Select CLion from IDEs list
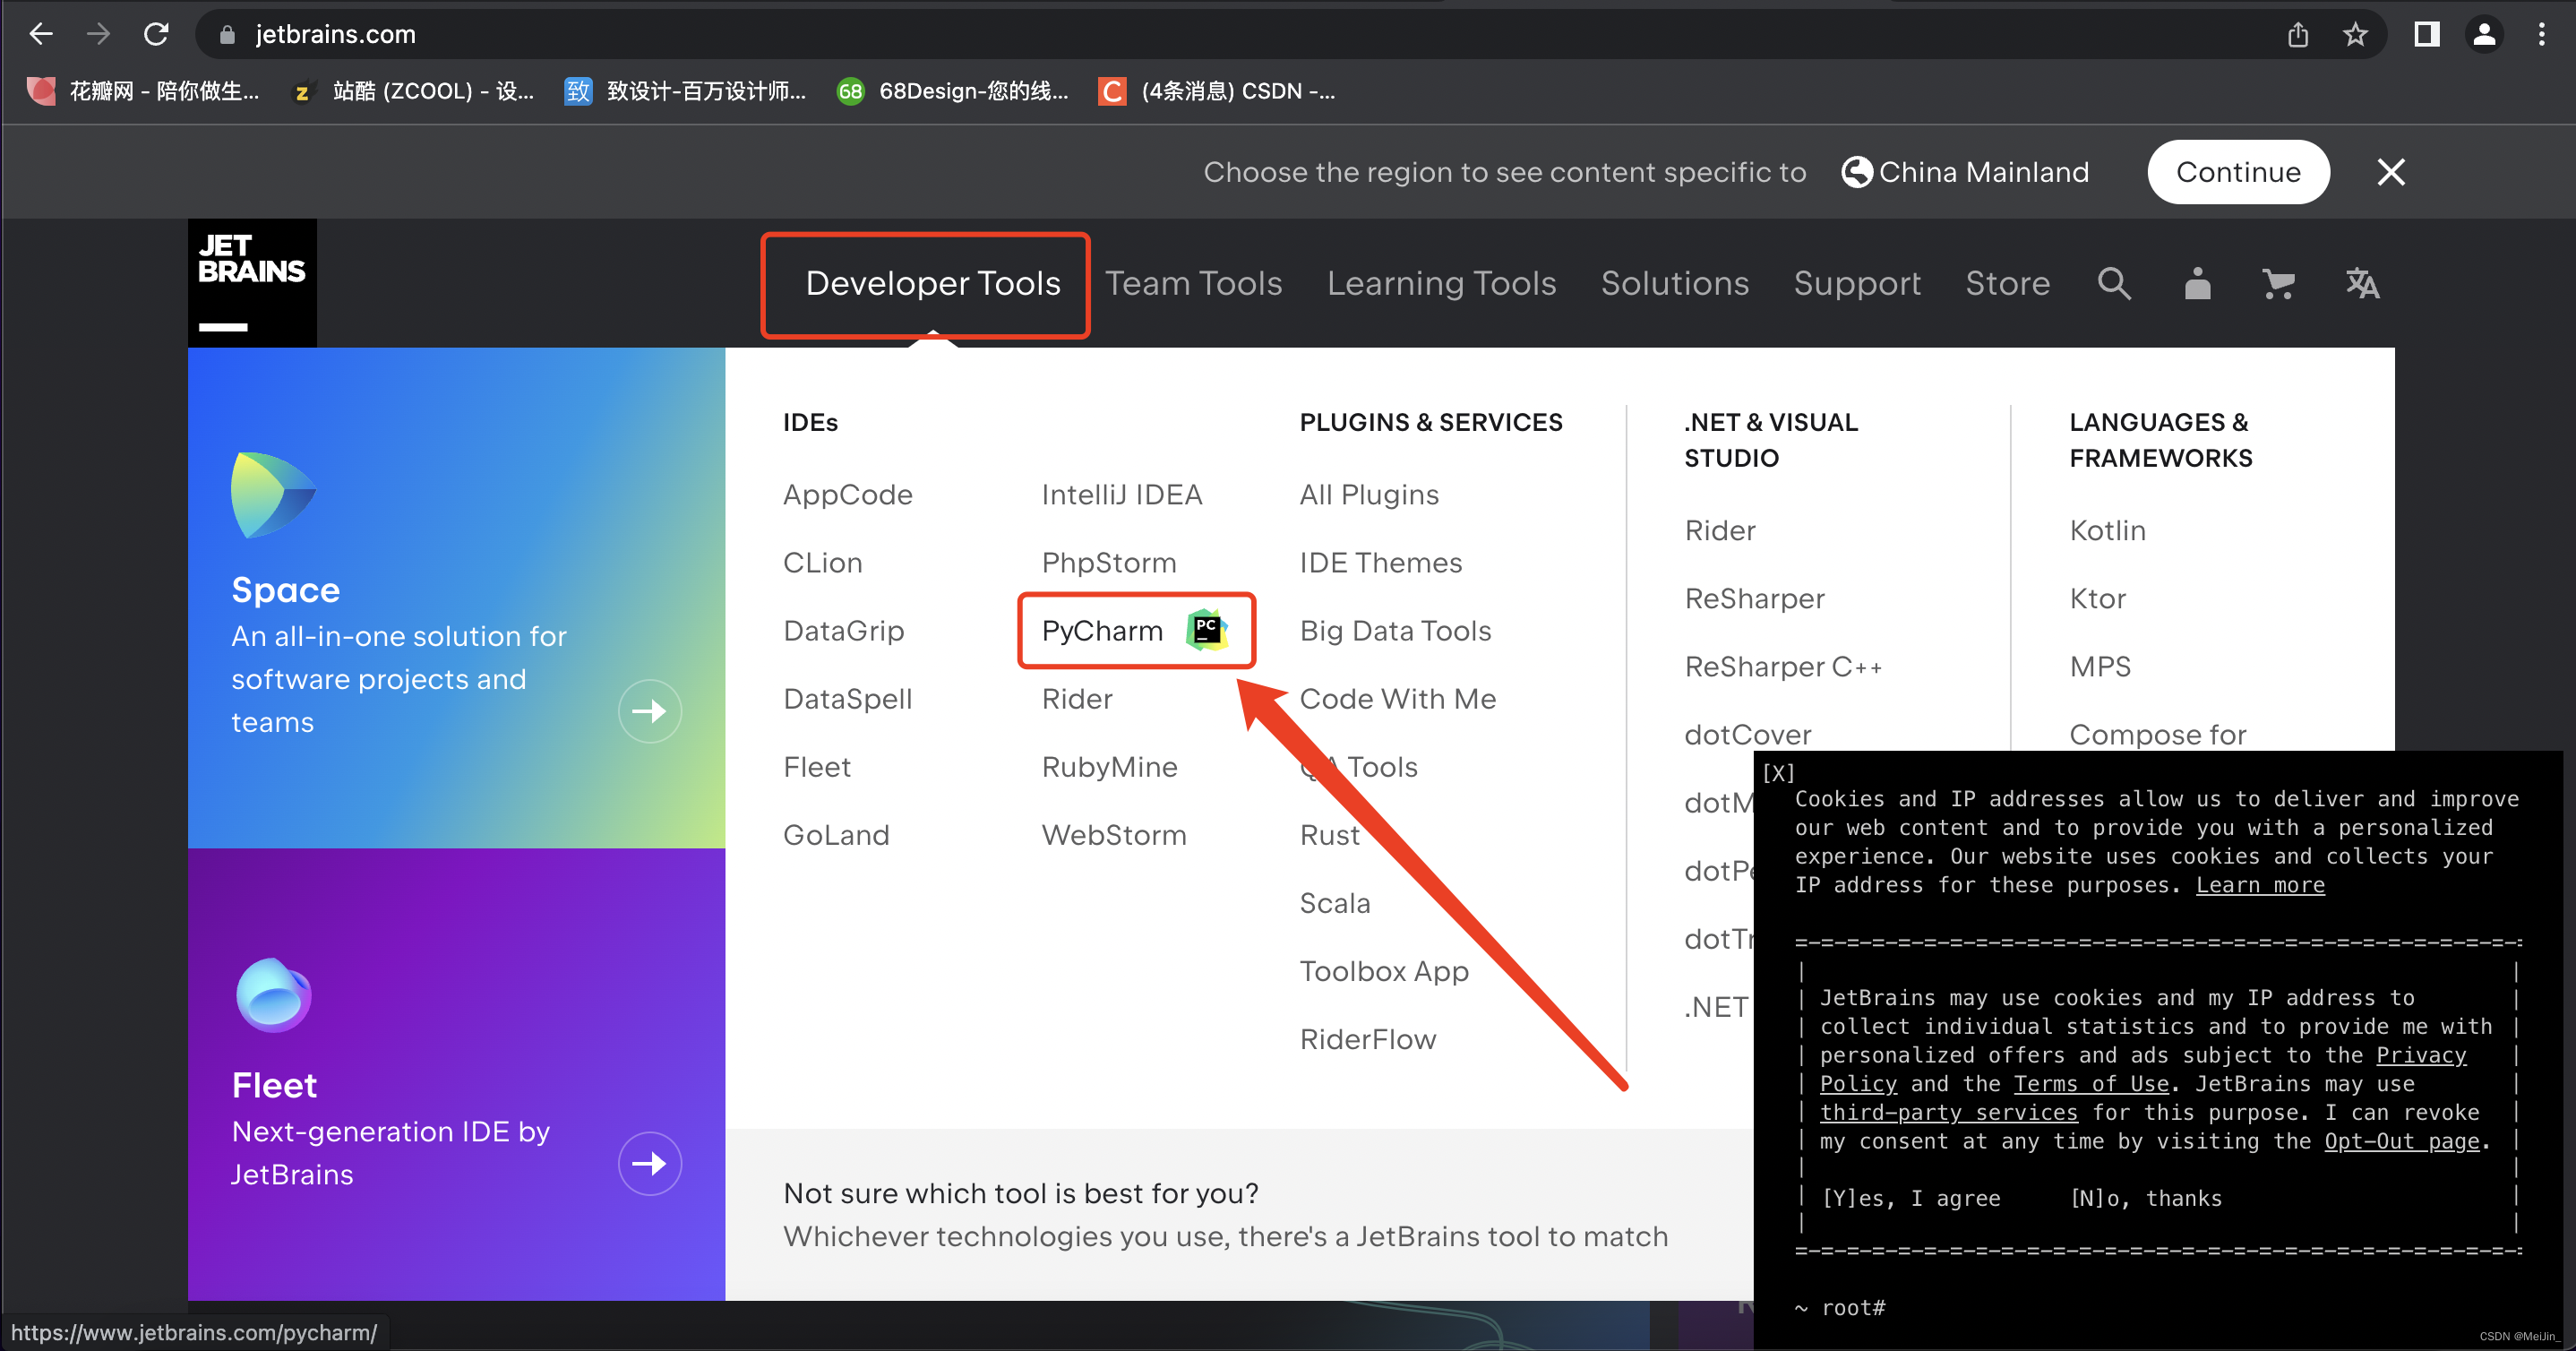The width and height of the screenshot is (2576, 1351). click(822, 562)
